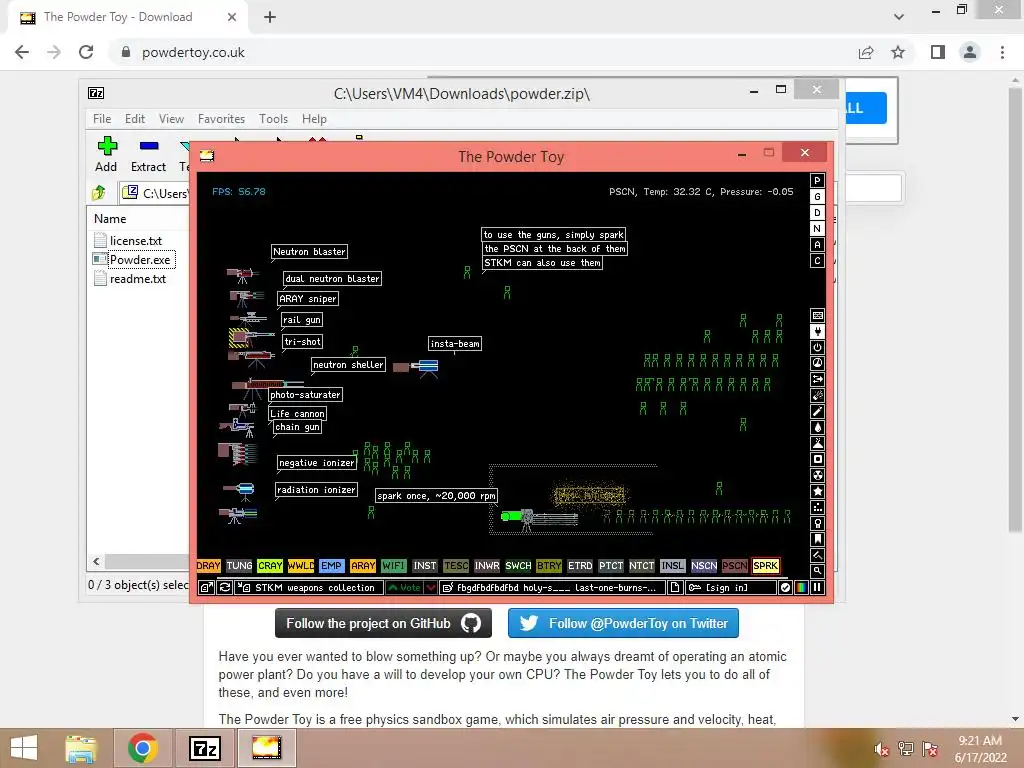Open the Favorites menu in 7-Zip
The width and height of the screenshot is (1024, 768).
[x=221, y=119]
